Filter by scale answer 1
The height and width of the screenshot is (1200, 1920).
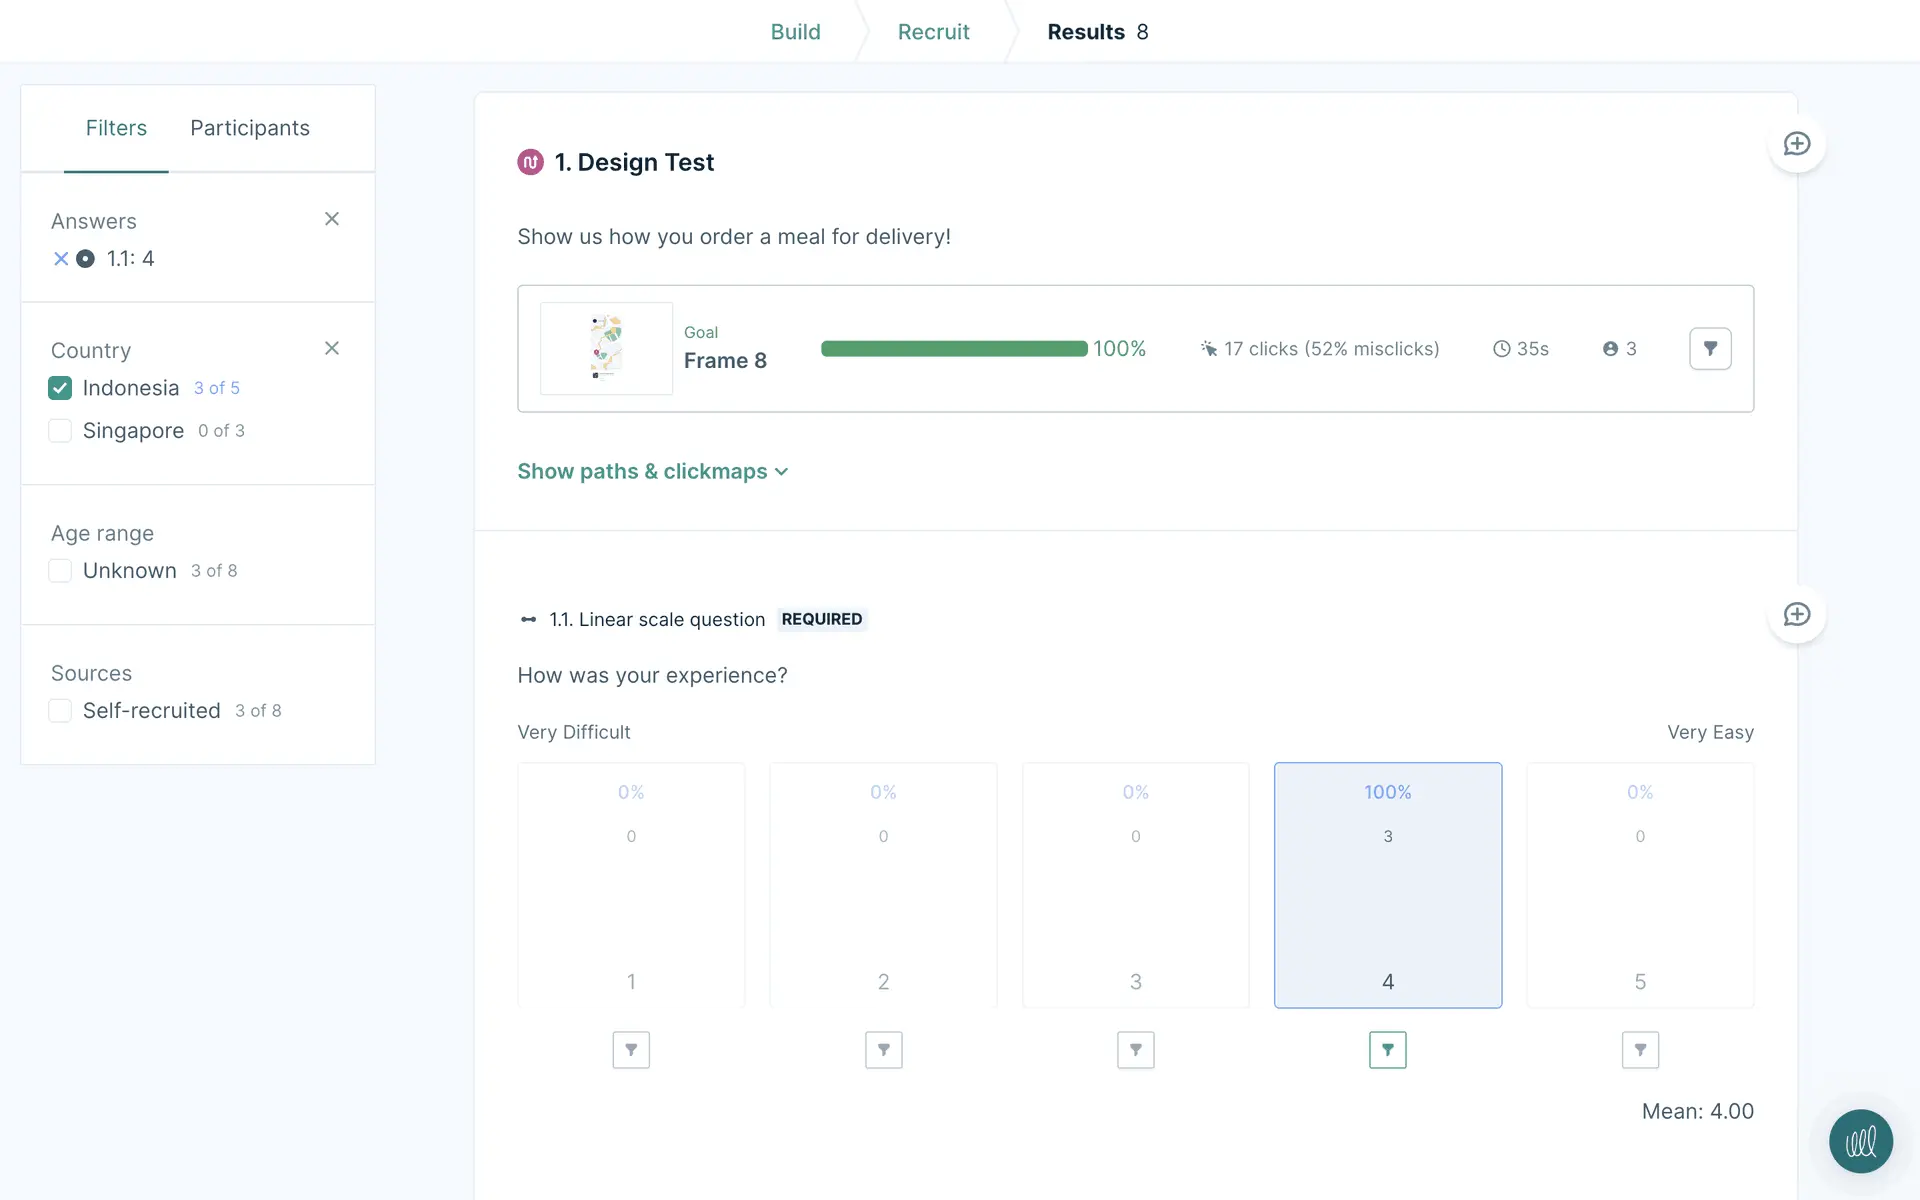631,1050
